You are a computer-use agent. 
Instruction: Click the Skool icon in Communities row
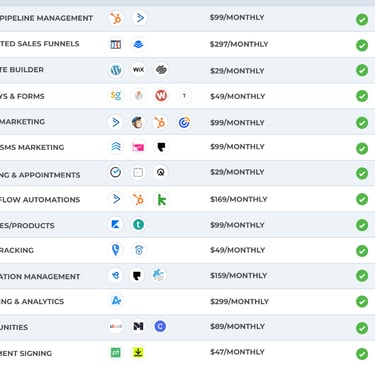click(116, 326)
